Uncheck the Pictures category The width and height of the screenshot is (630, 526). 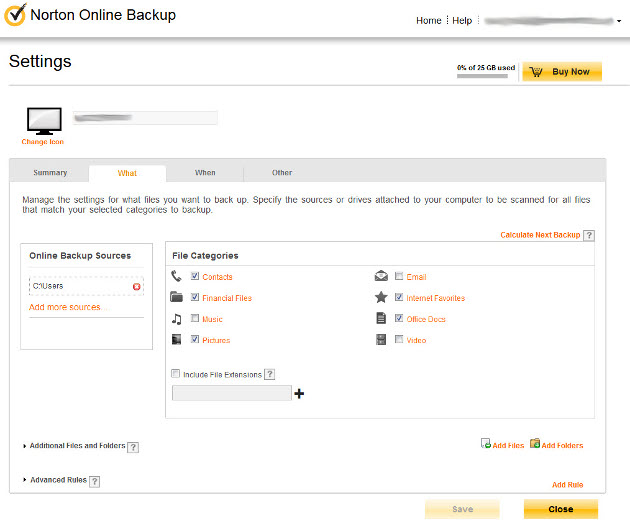pyautogui.click(x=195, y=339)
